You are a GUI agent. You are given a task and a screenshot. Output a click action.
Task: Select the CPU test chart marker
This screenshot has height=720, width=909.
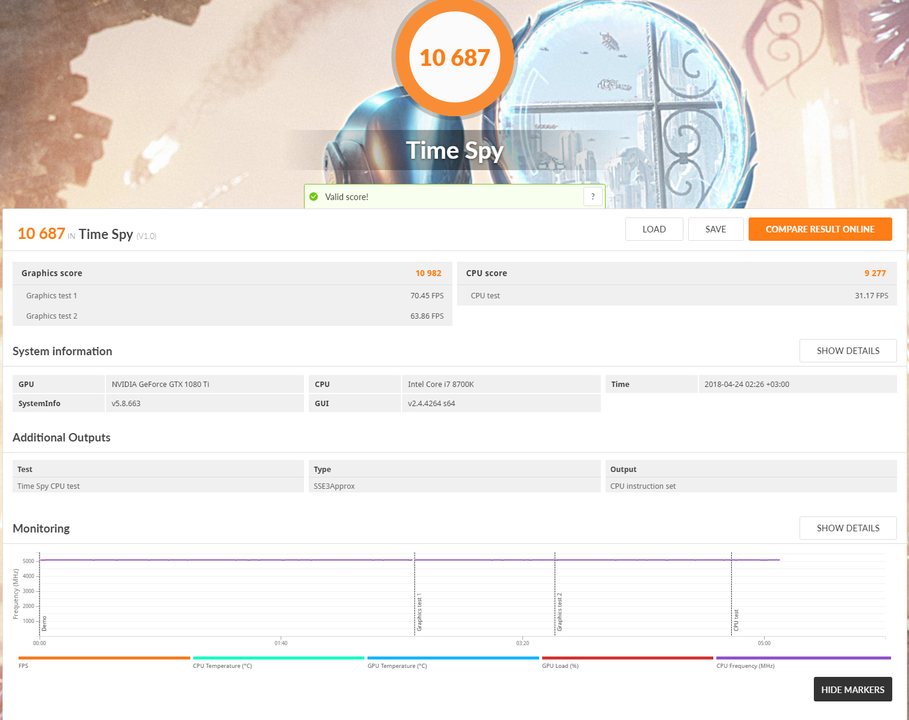[x=736, y=620]
